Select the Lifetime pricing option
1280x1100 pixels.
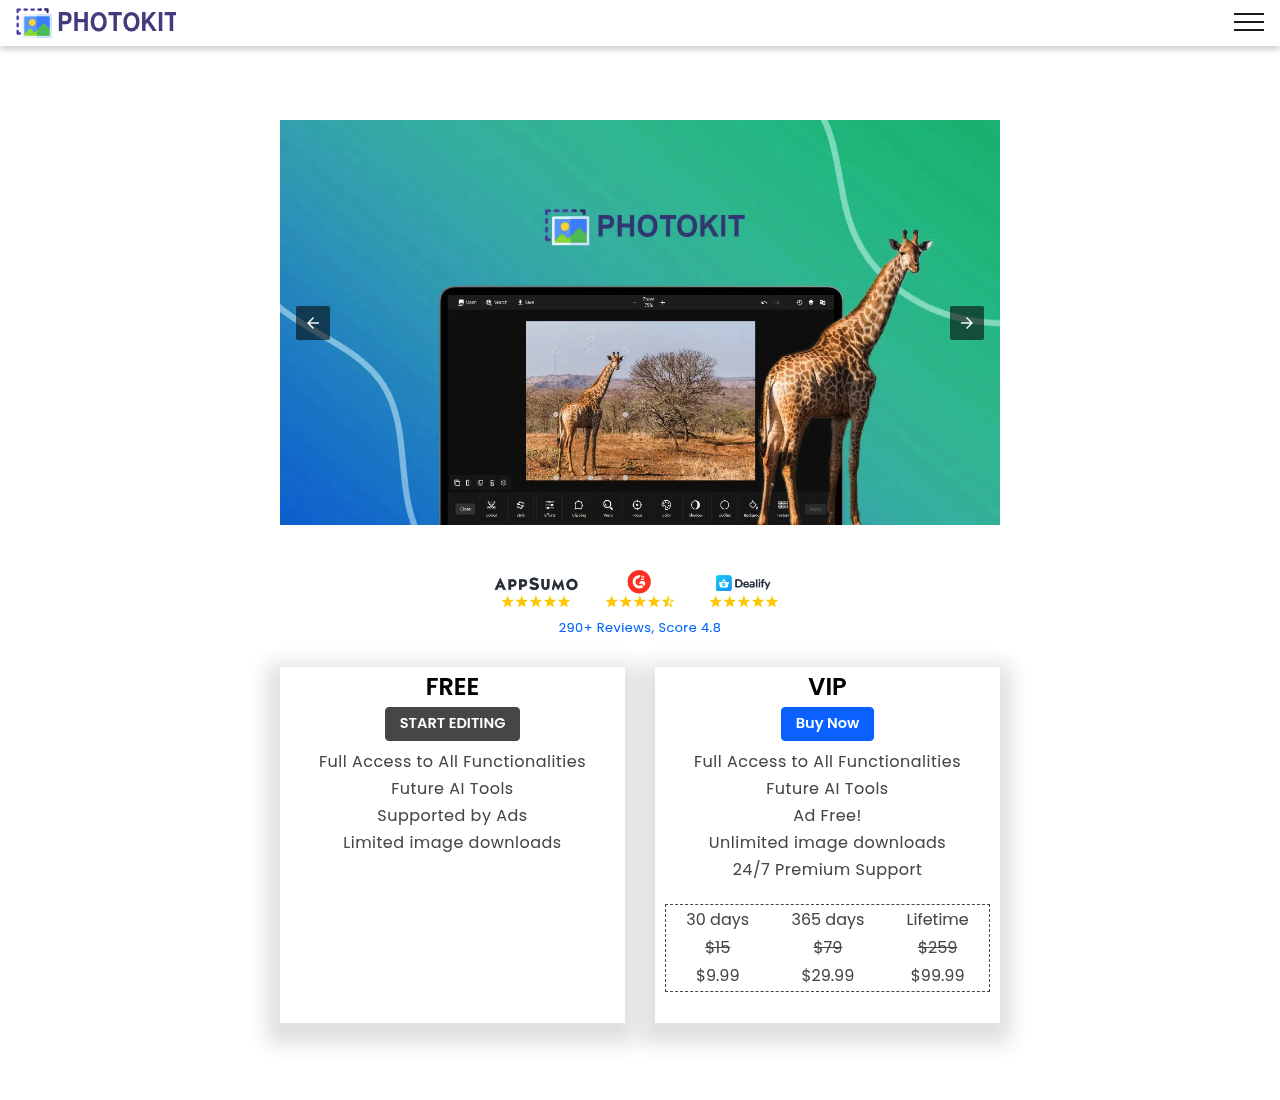point(938,919)
